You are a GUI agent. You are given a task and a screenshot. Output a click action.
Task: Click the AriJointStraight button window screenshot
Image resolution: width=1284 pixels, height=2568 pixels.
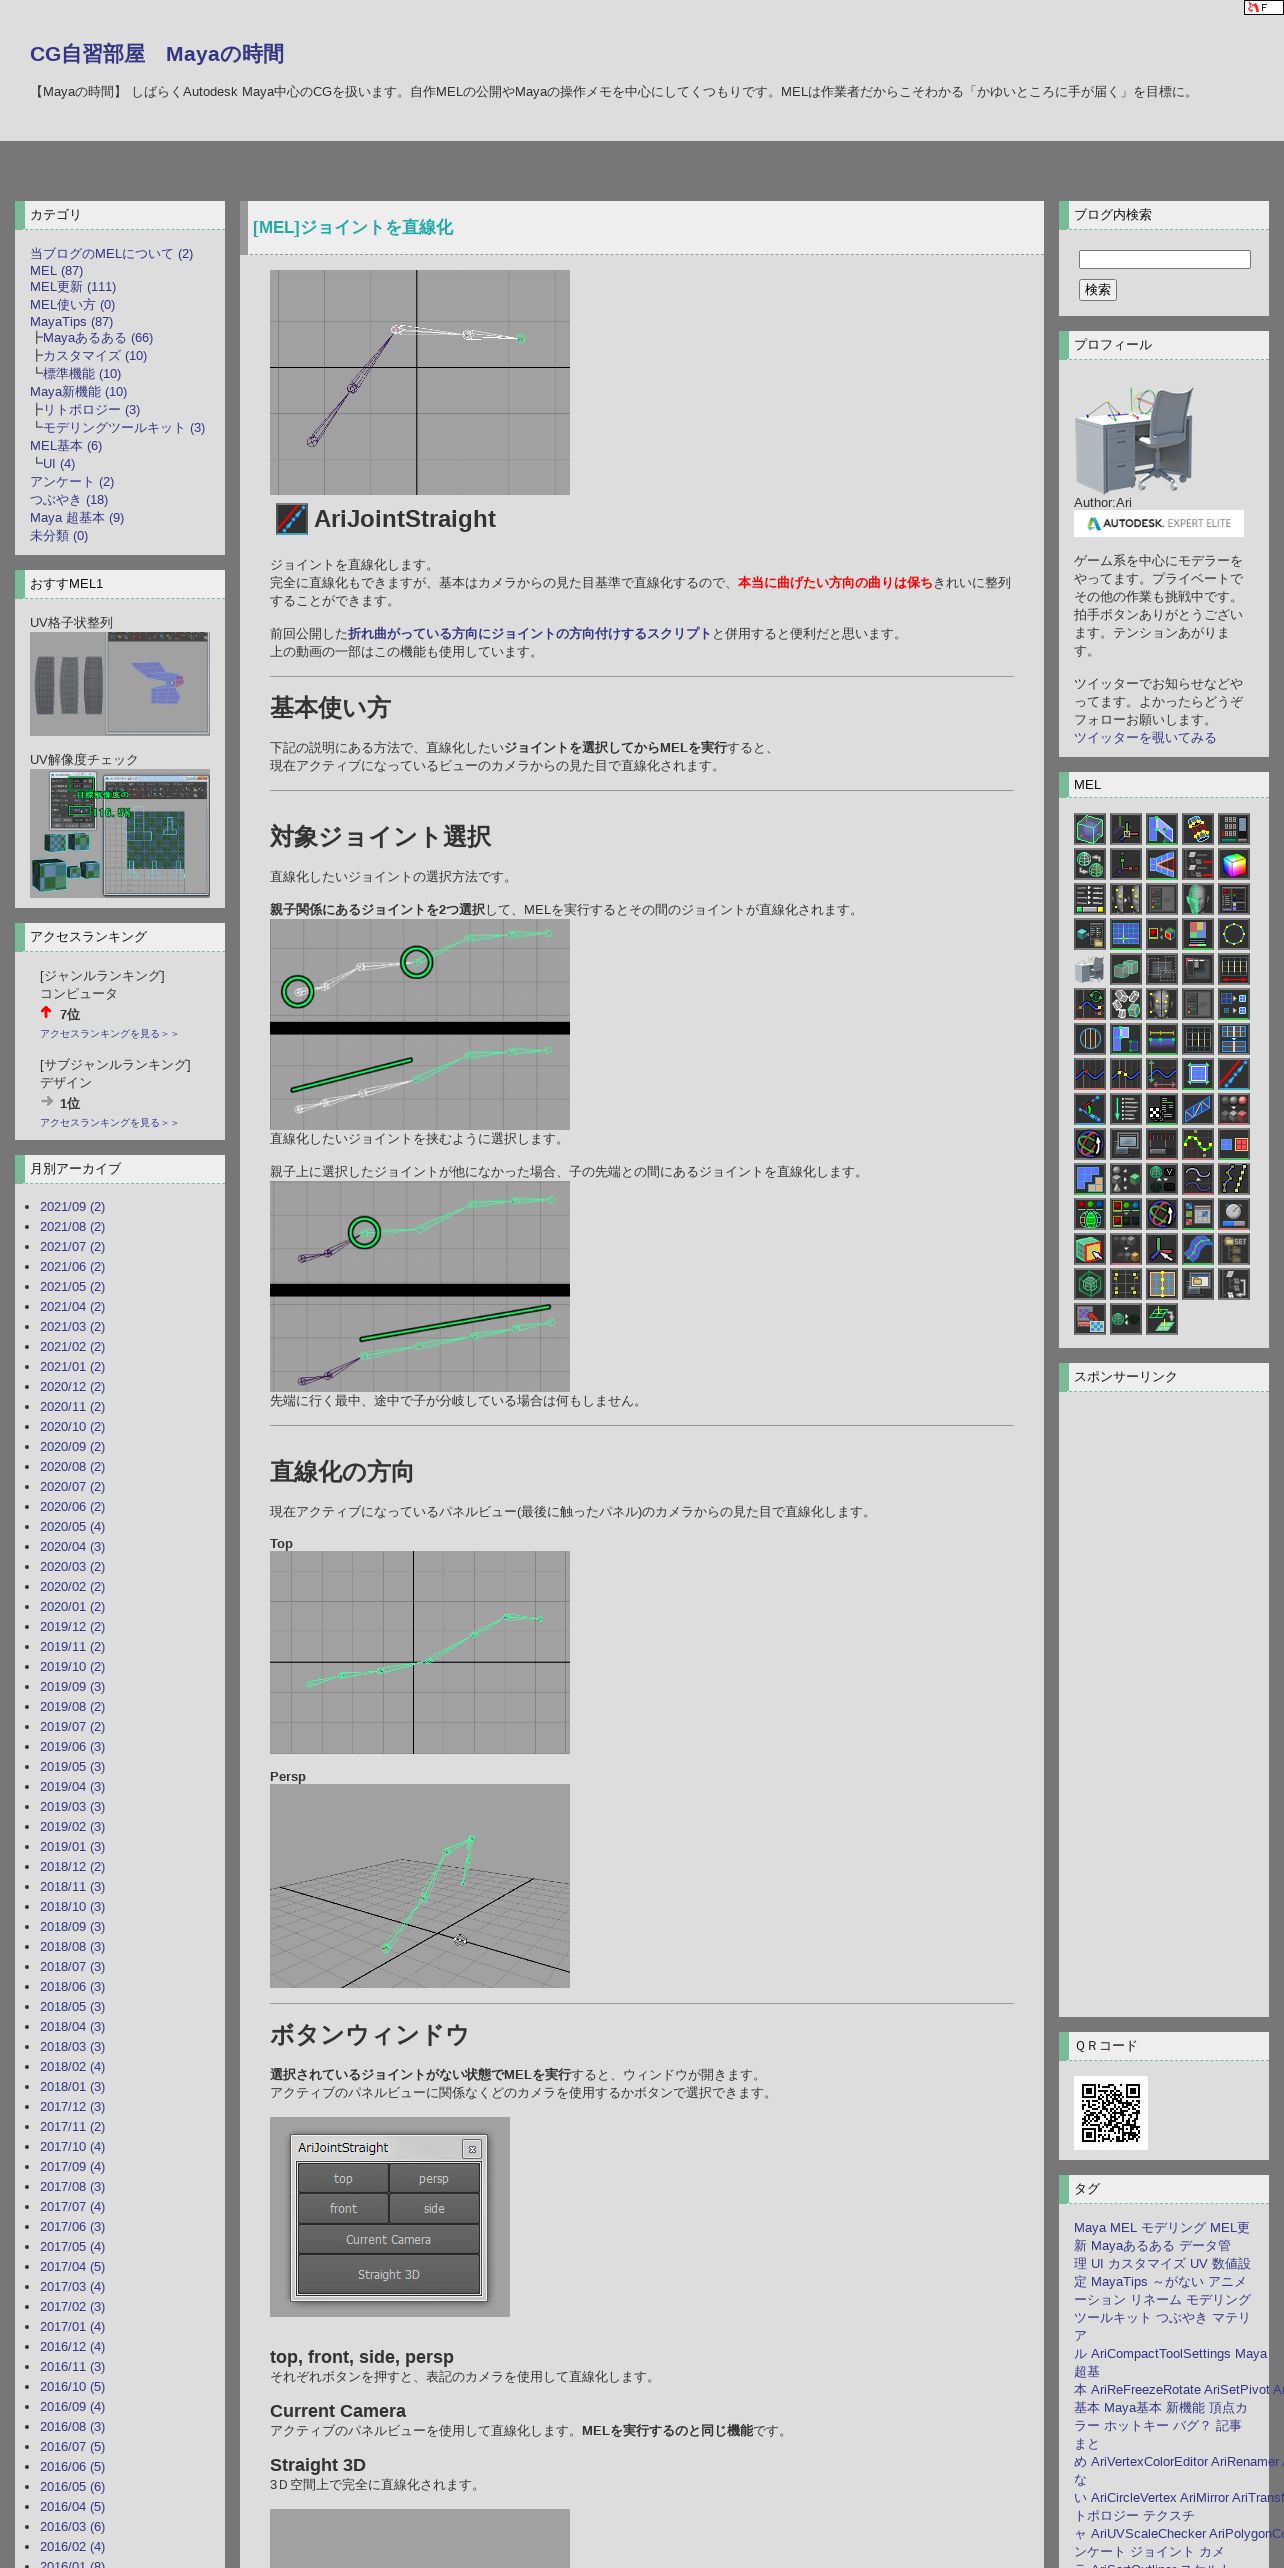pos(389,2217)
